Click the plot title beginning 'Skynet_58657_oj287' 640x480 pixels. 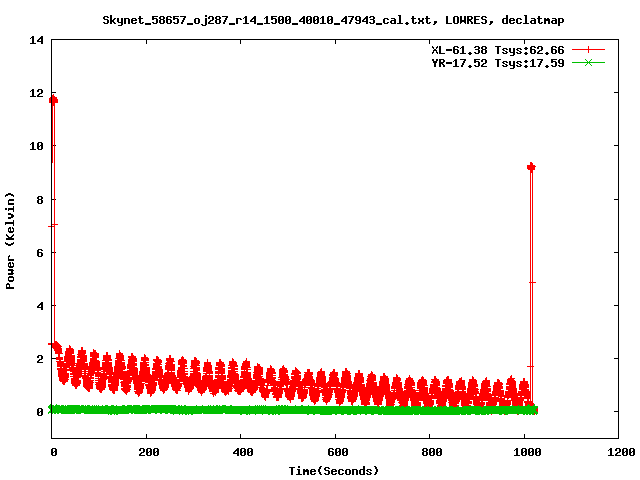point(333,20)
